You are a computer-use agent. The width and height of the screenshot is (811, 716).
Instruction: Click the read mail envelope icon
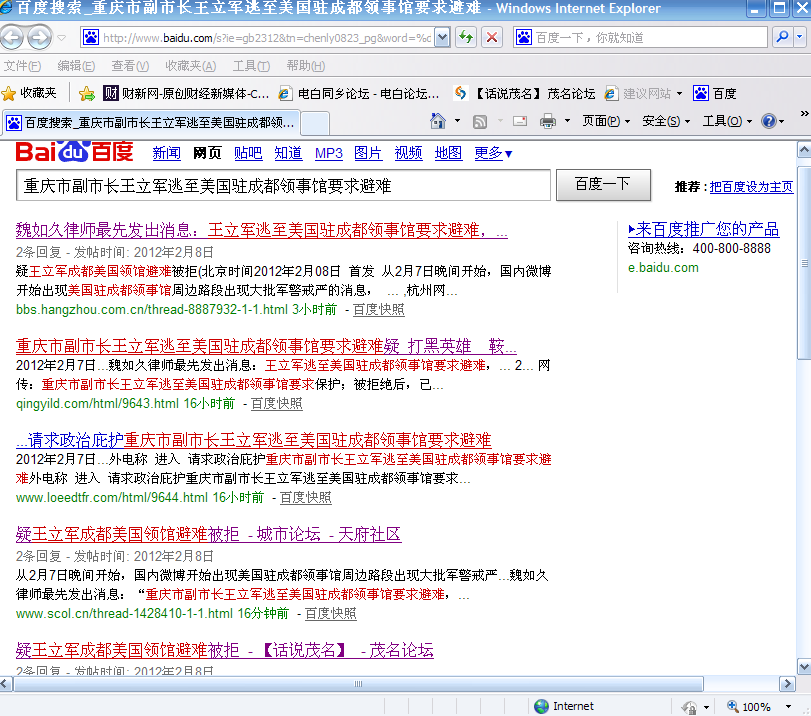pyautogui.click(x=520, y=121)
